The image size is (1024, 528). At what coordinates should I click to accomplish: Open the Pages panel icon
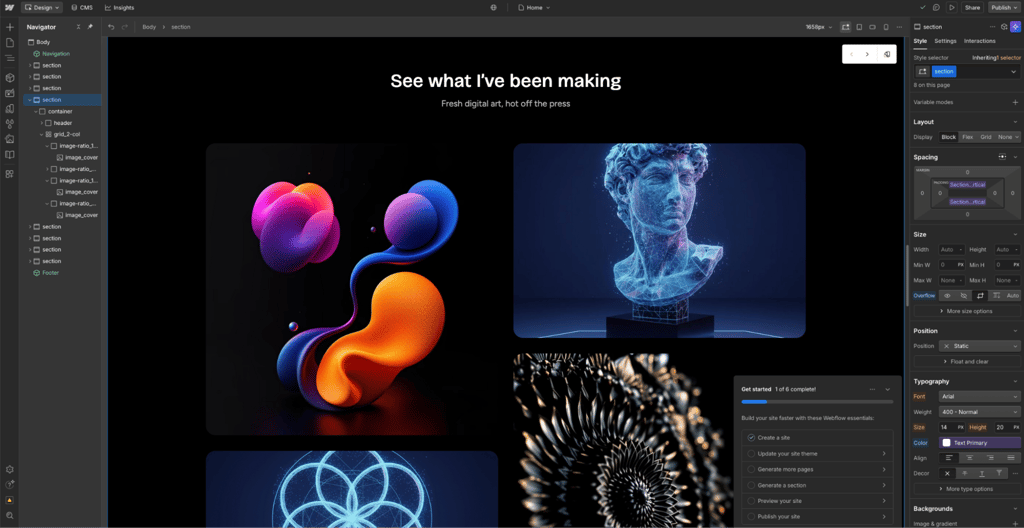[x=9, y=42]
